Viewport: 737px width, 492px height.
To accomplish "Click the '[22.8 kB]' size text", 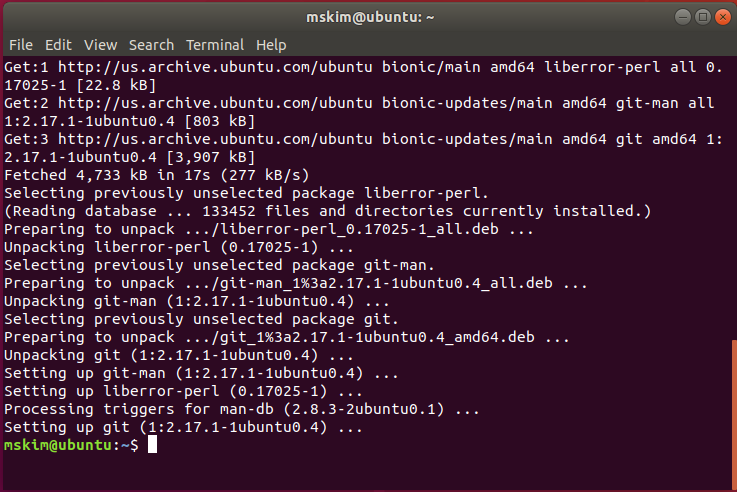I will tap(116, 86).
